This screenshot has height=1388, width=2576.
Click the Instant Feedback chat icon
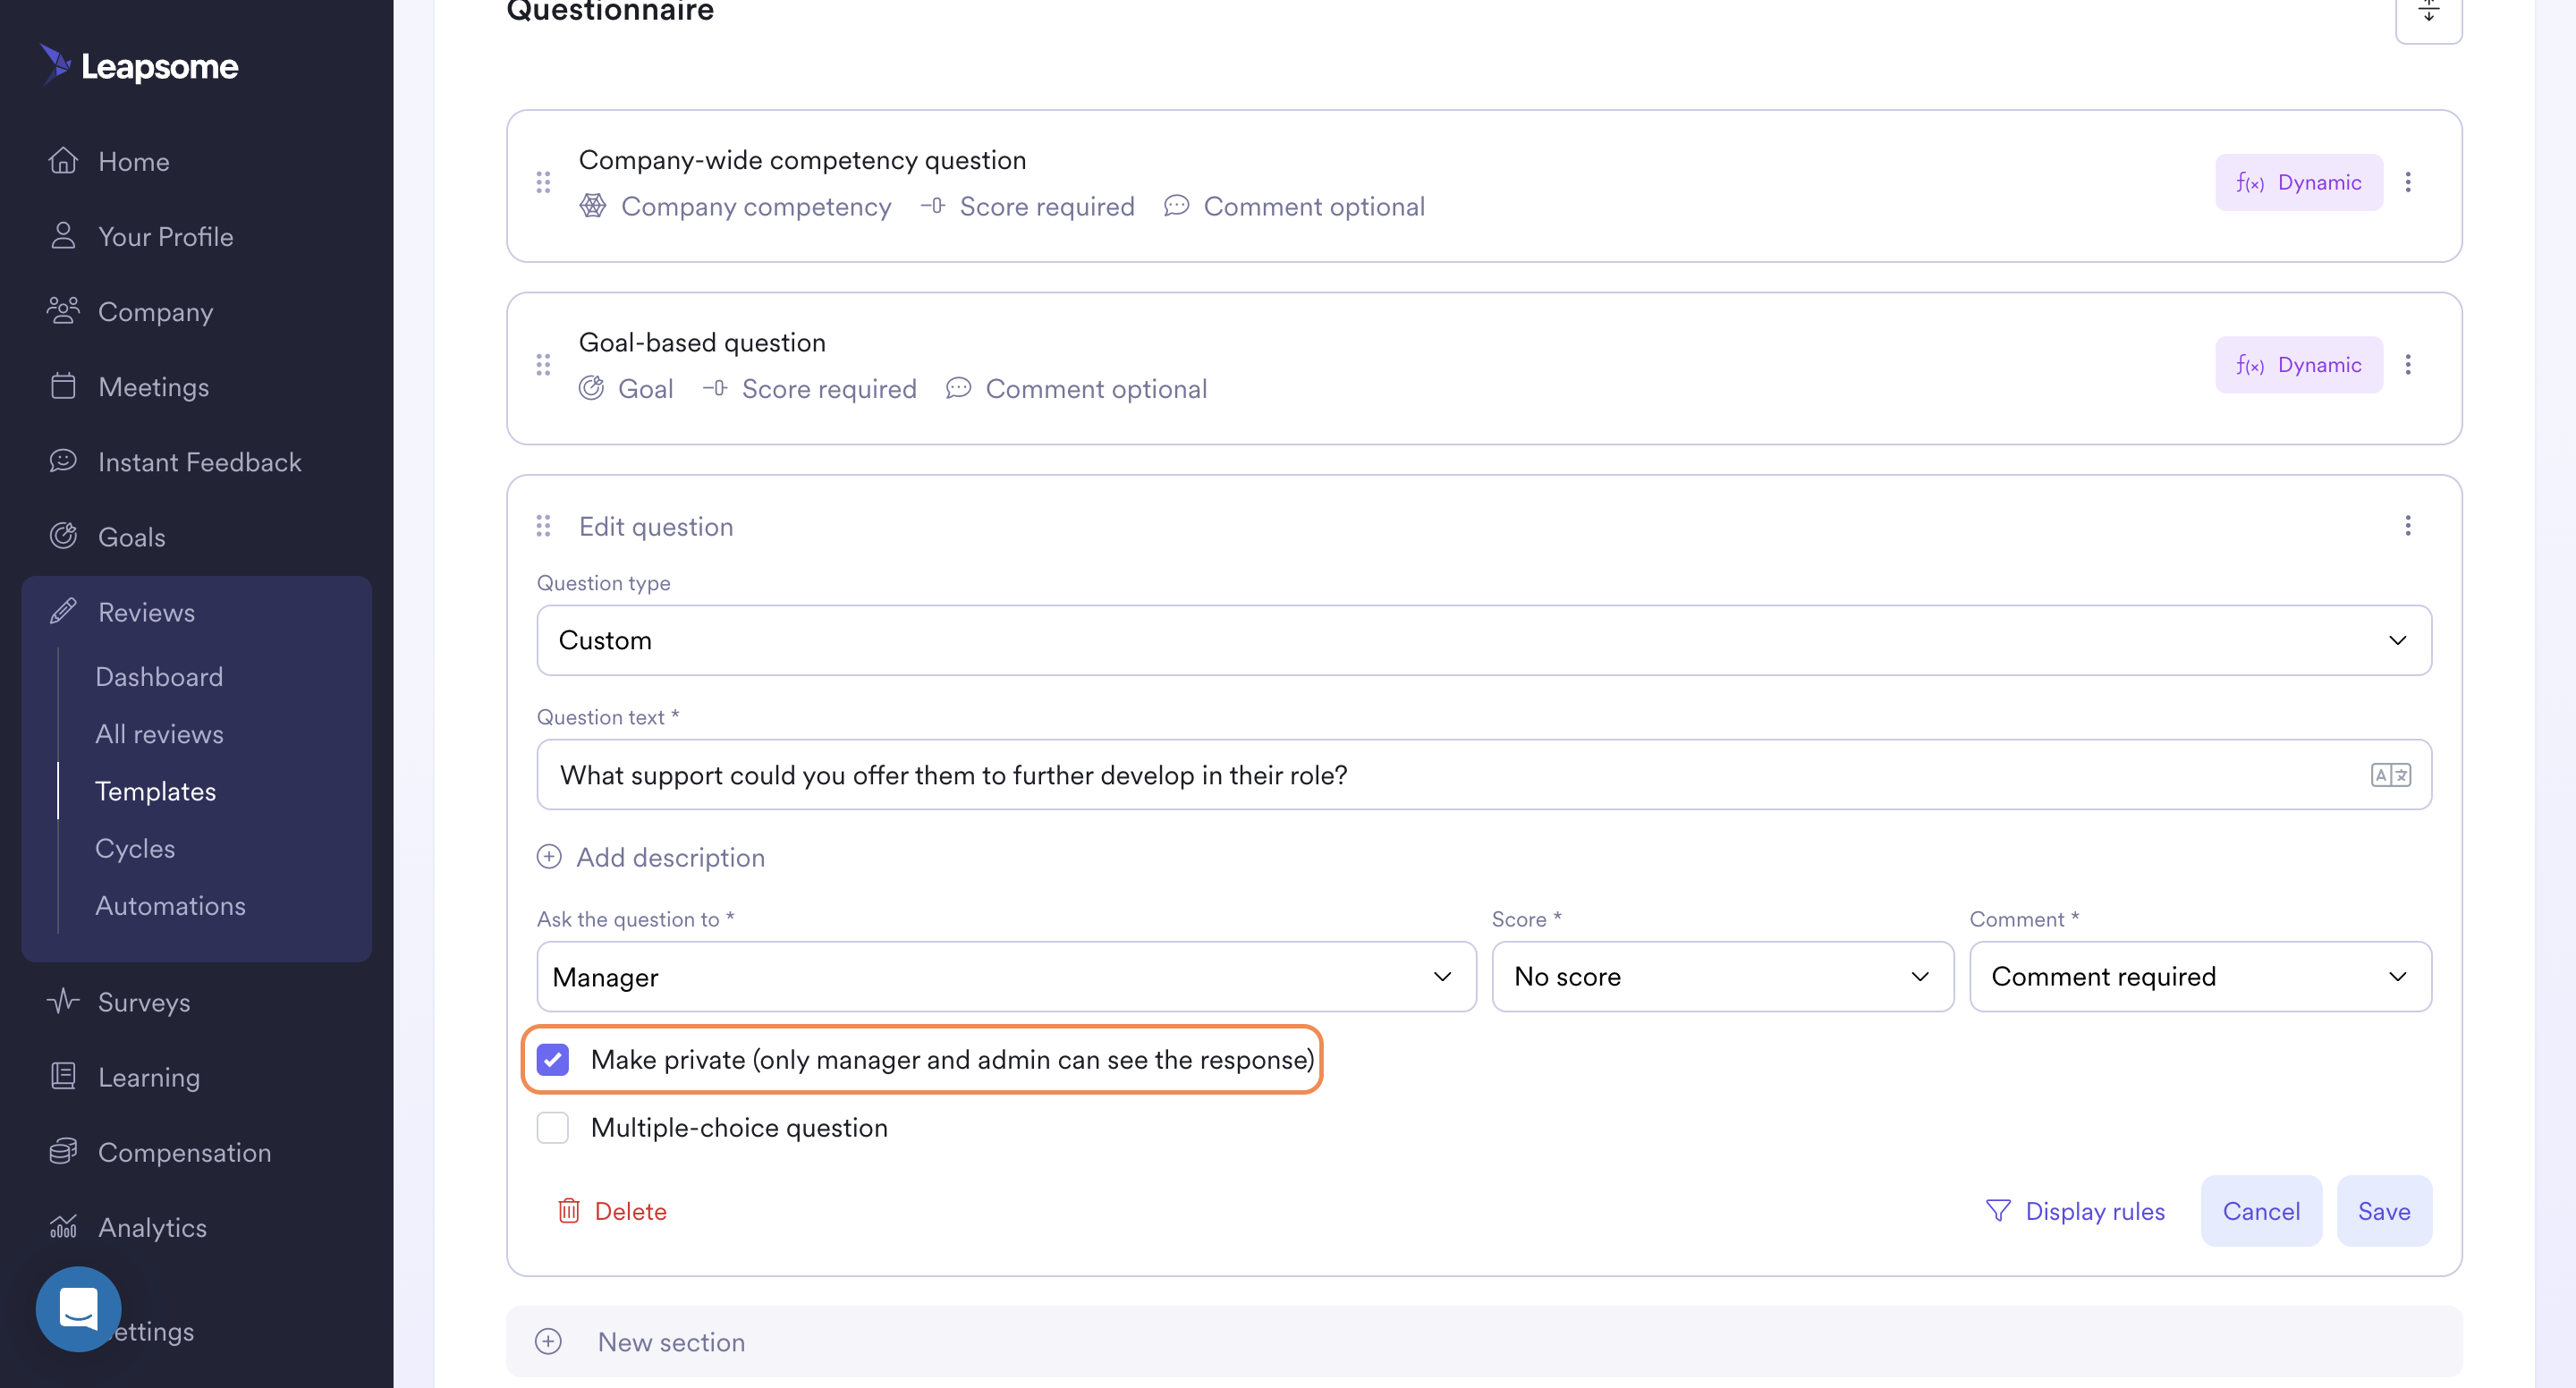(x=63, y=461)
